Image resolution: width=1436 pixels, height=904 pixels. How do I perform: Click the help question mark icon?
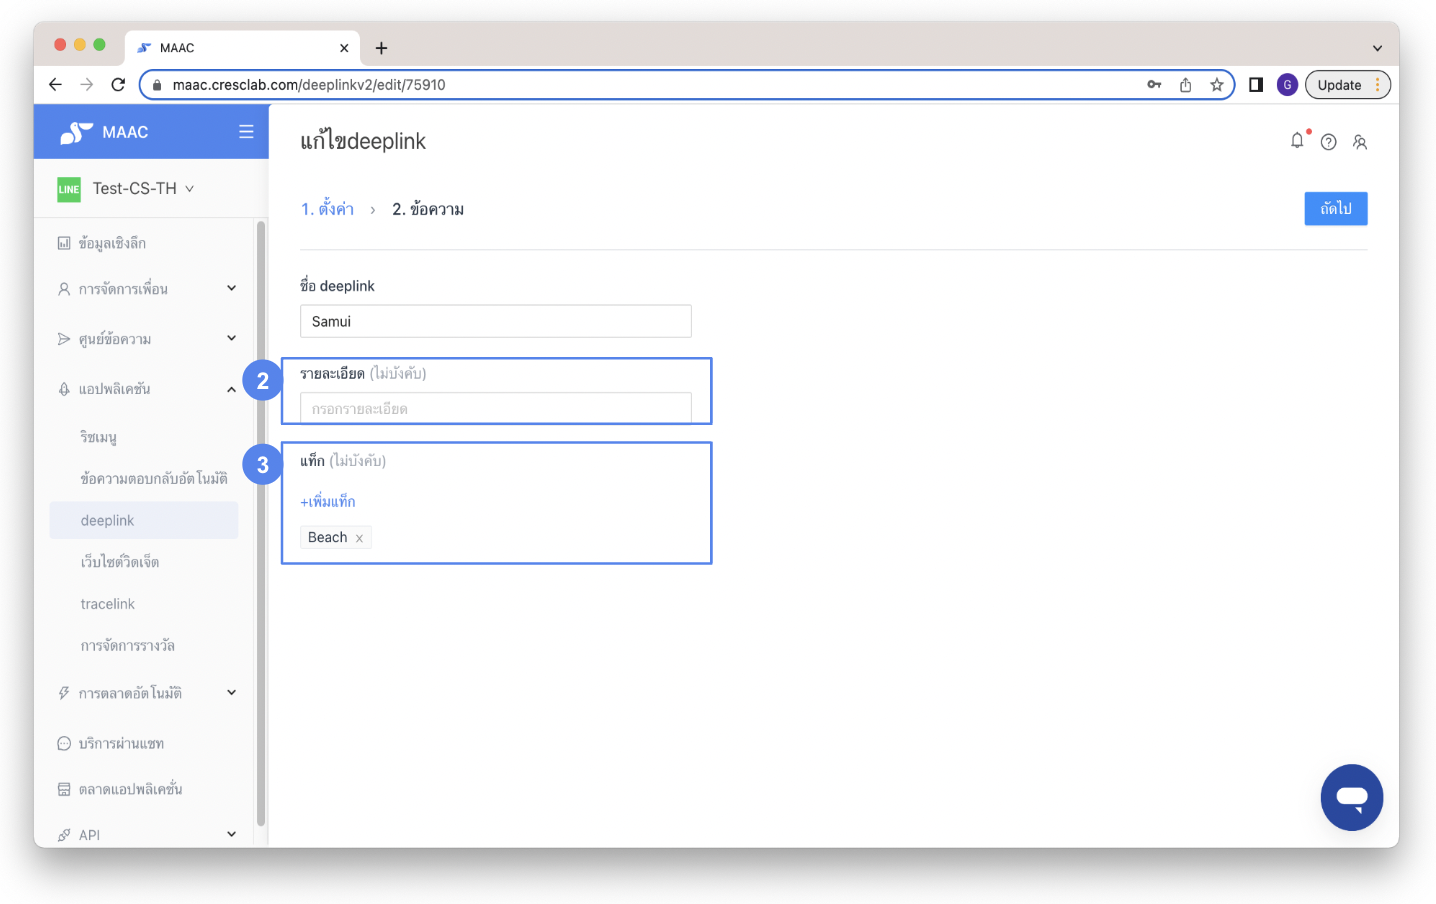[1328, 142]
